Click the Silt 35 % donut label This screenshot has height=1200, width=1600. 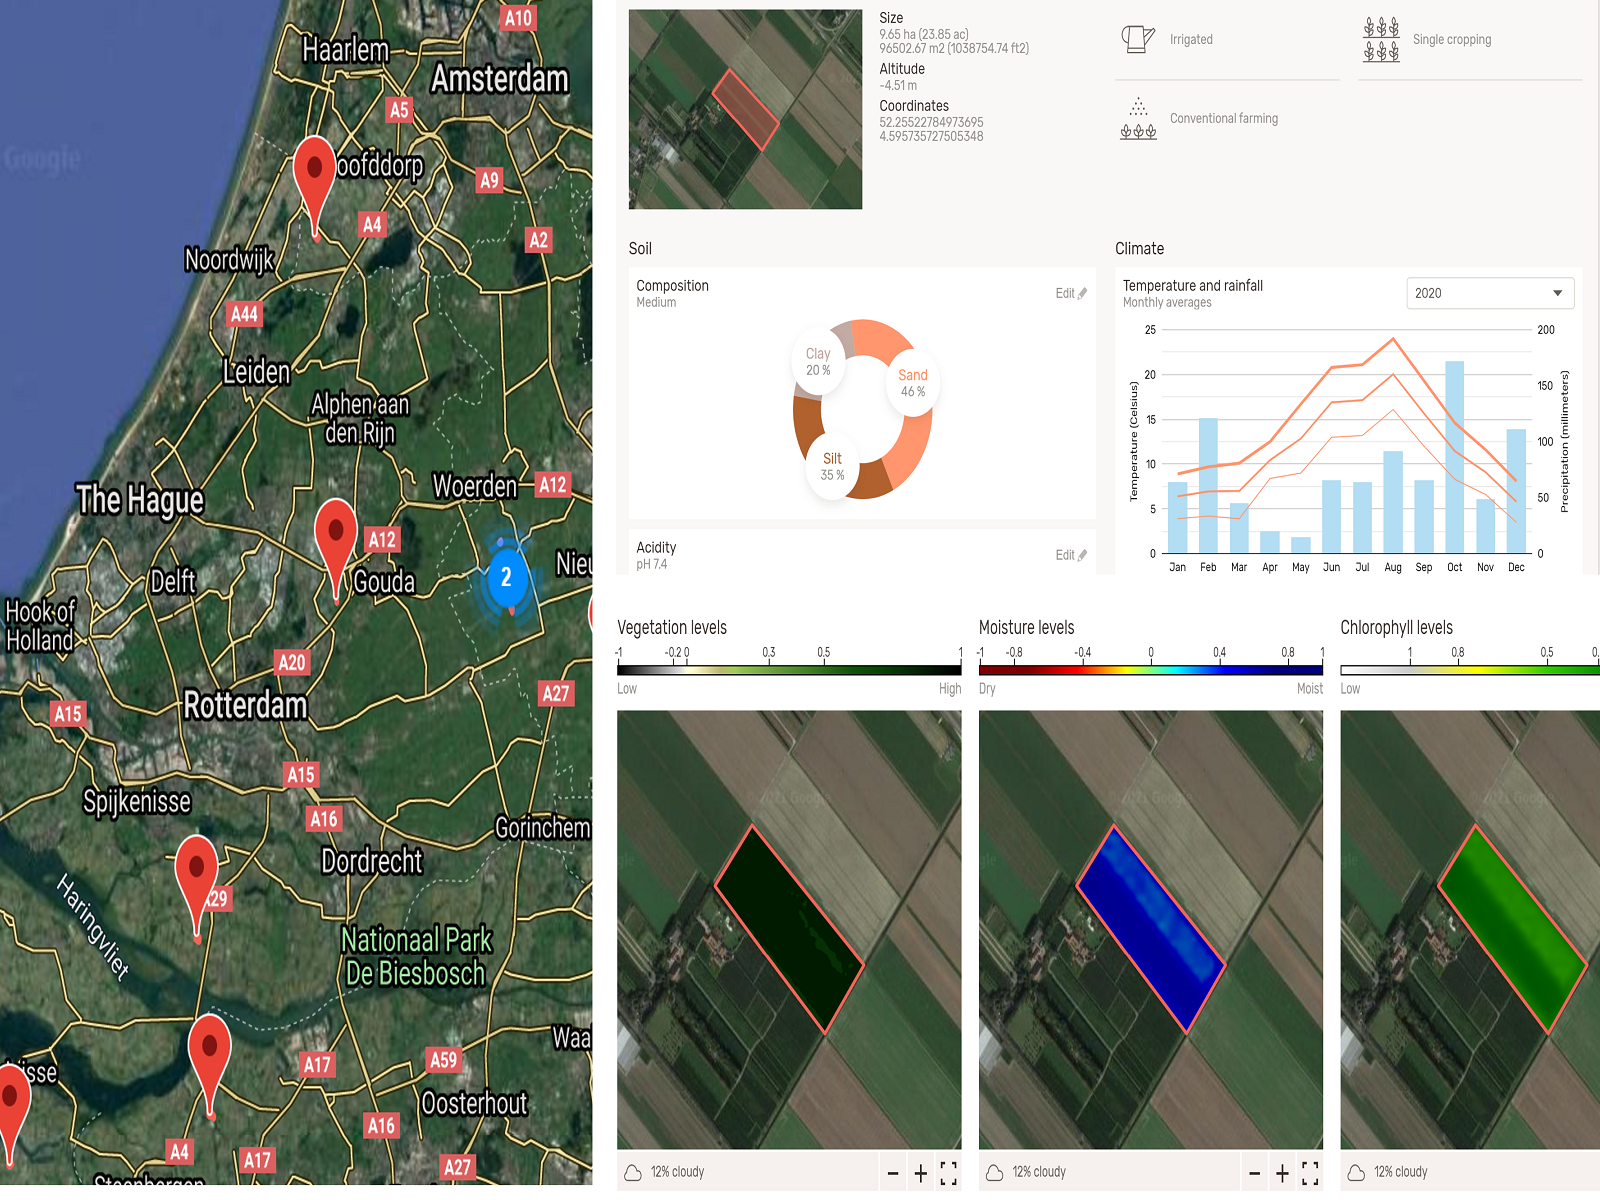coord(832,466)
